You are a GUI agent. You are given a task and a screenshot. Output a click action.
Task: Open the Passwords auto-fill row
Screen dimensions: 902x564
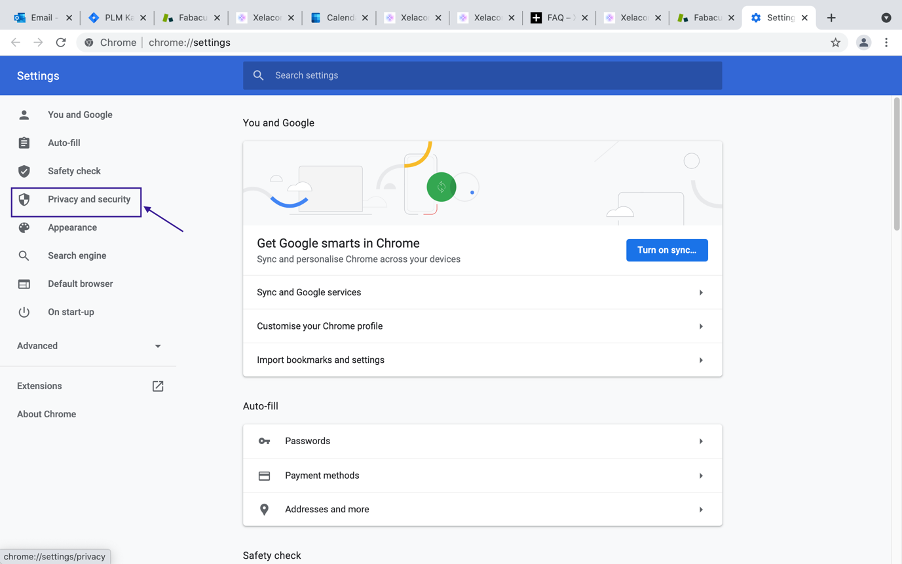click(482, 441)
